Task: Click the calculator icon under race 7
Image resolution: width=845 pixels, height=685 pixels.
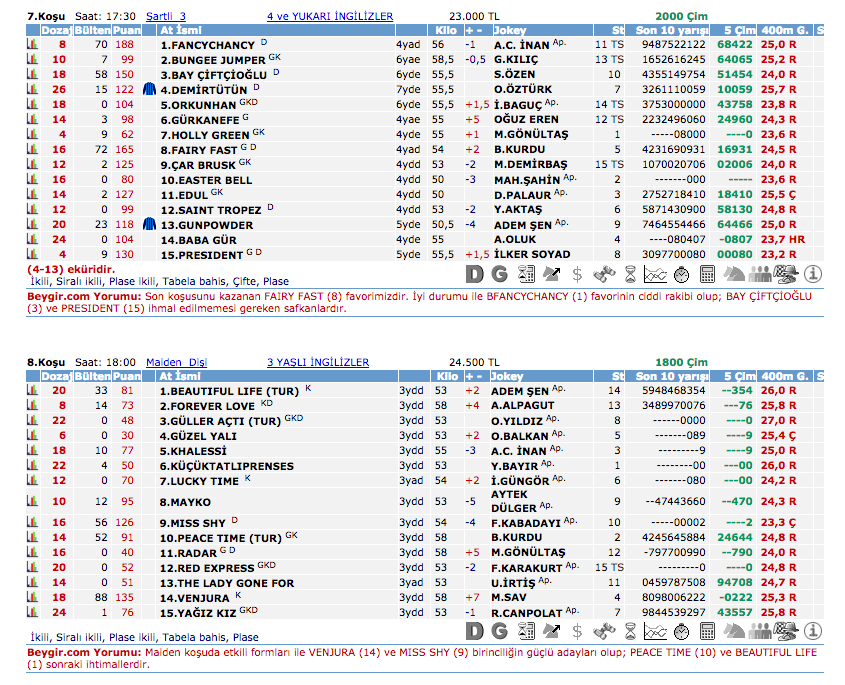Action: click(x=707, y=273)
